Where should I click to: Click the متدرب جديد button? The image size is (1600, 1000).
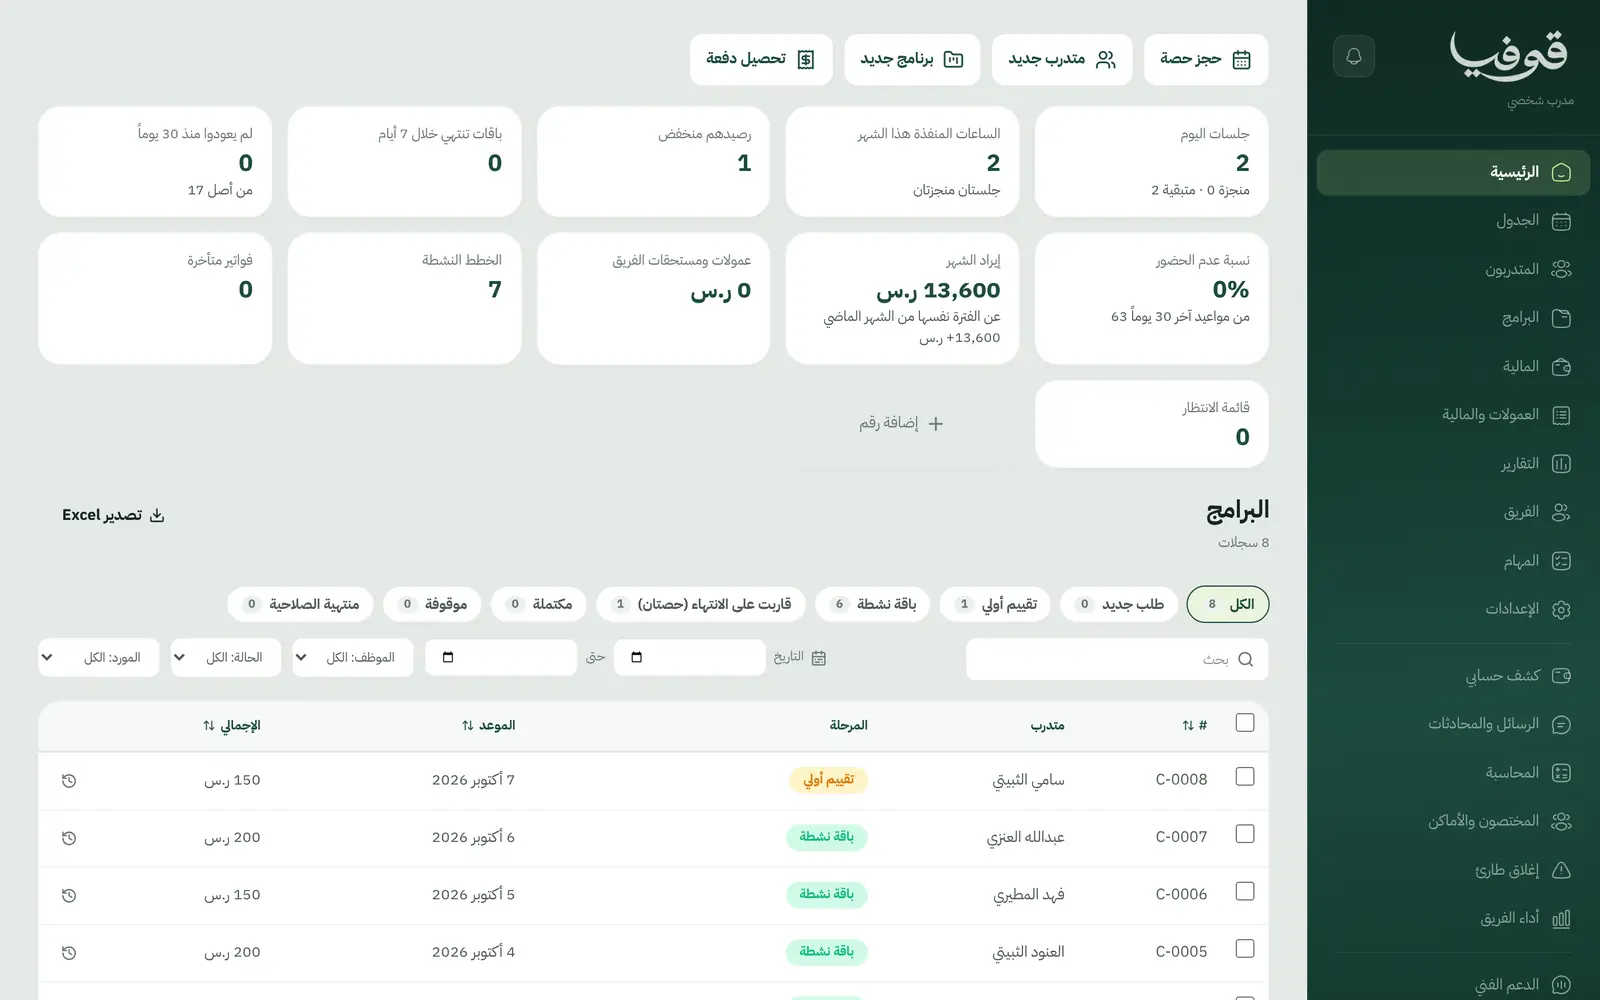tap(1062, 59)
